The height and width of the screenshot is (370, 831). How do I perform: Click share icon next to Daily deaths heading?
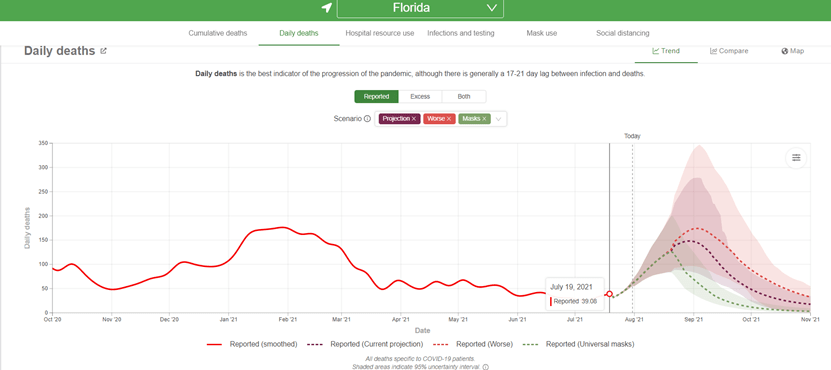tap(103, 51)
